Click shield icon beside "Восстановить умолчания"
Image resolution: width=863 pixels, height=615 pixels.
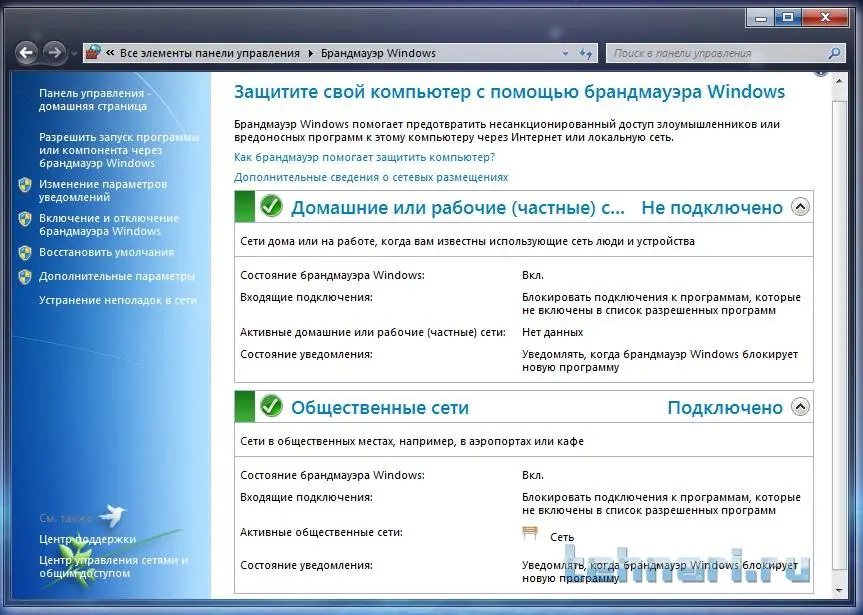pos(25,253)
